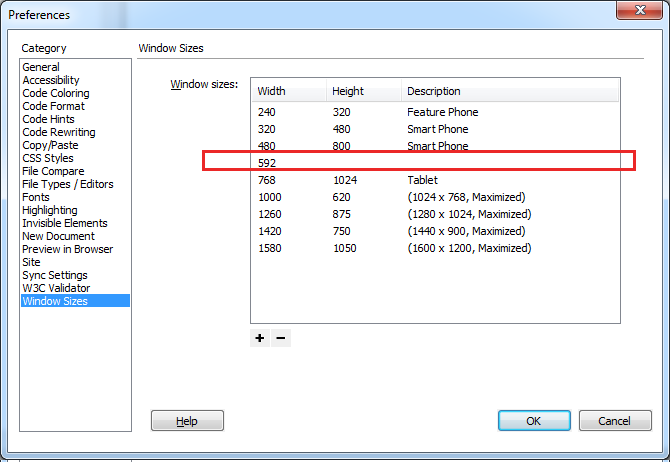Select height cell 1050
Image resolution: width=670 pixels, height=462 pixels.
345,248
